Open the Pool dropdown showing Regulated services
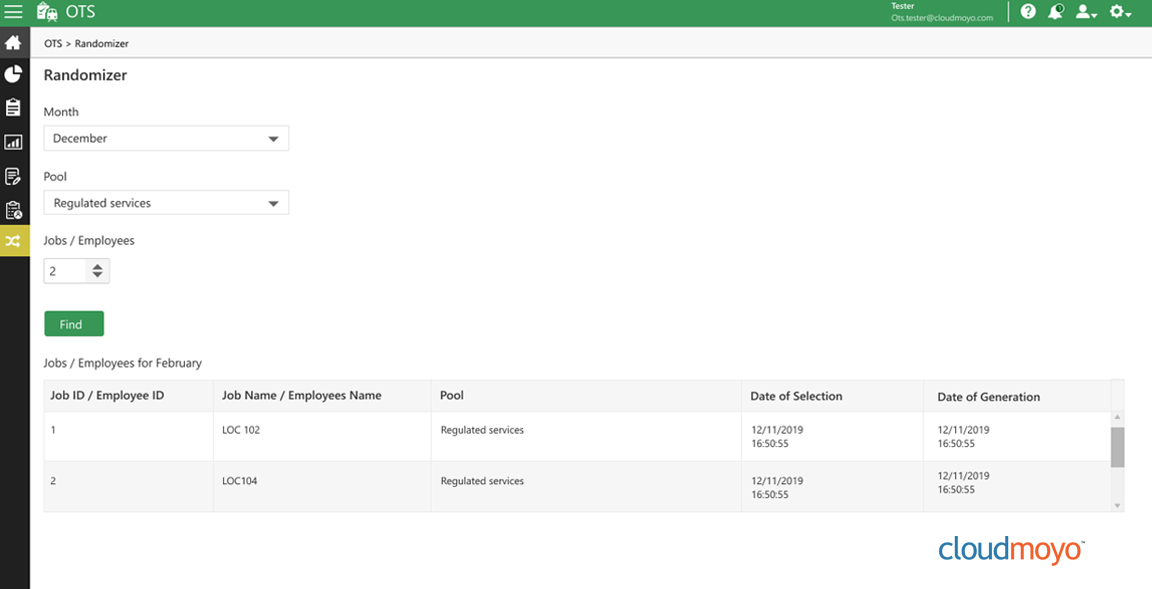Screen dimensions: 1152x589 (166, 203)
